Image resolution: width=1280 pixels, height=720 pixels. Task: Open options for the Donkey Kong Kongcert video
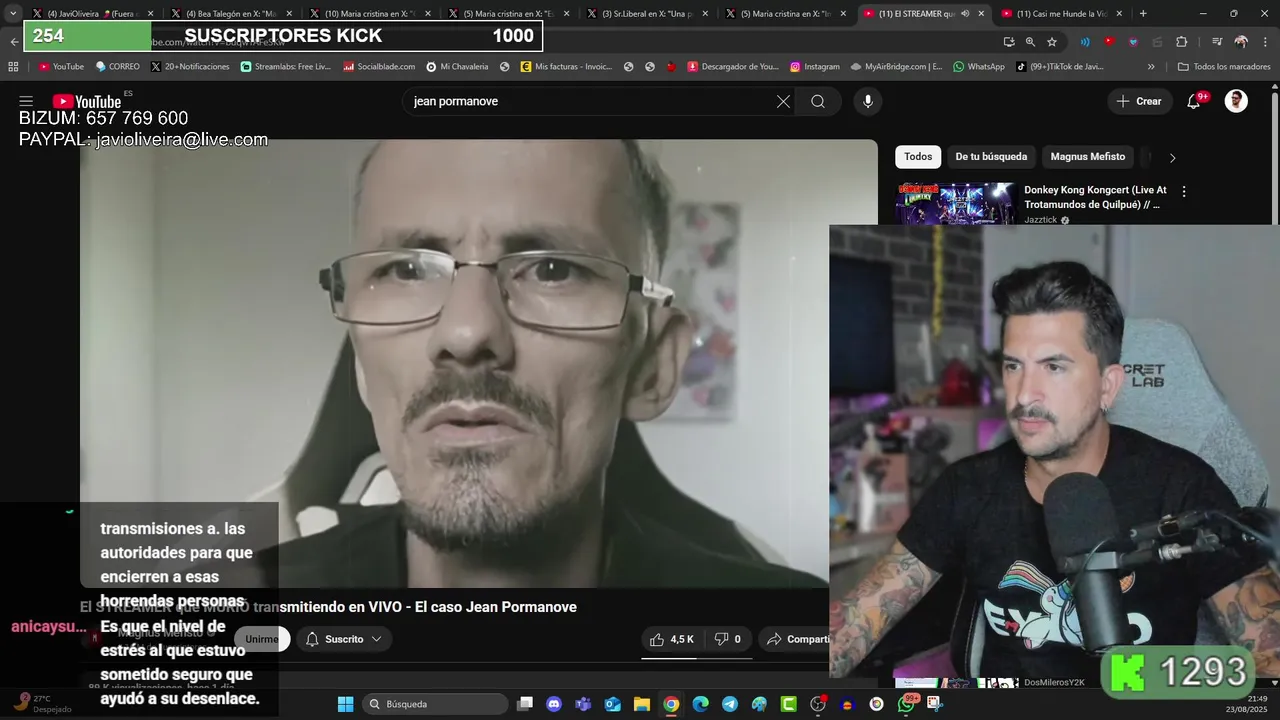[x=1184, y=191]
